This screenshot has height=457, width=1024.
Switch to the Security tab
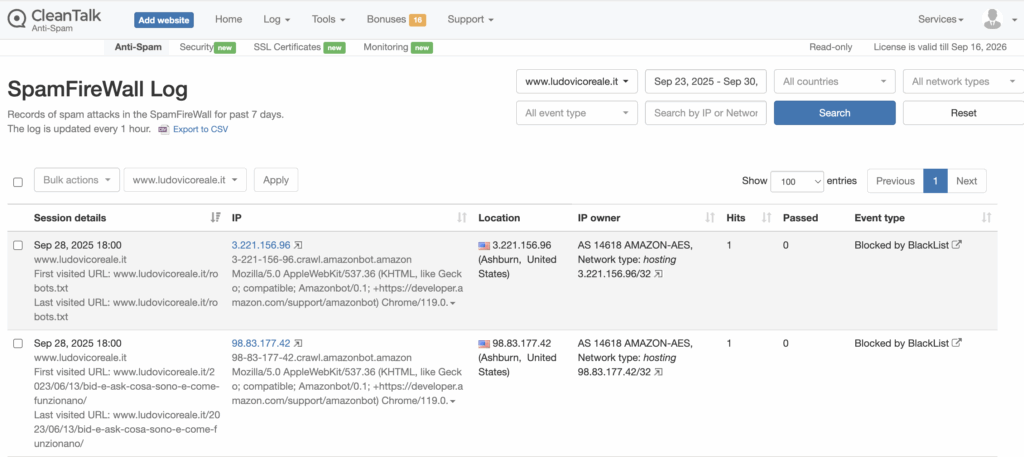[208, 47]
